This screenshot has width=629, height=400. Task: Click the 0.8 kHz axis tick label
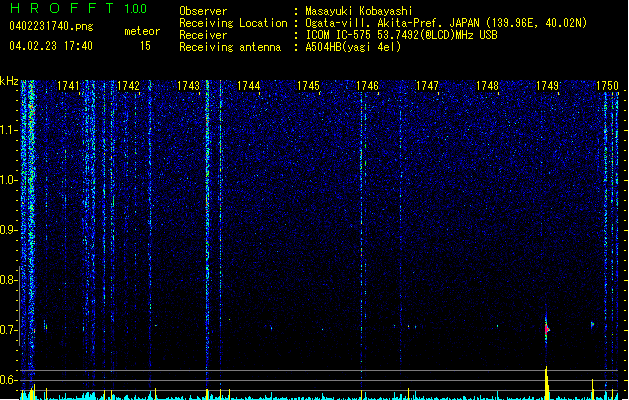click(x=8, y=280)
